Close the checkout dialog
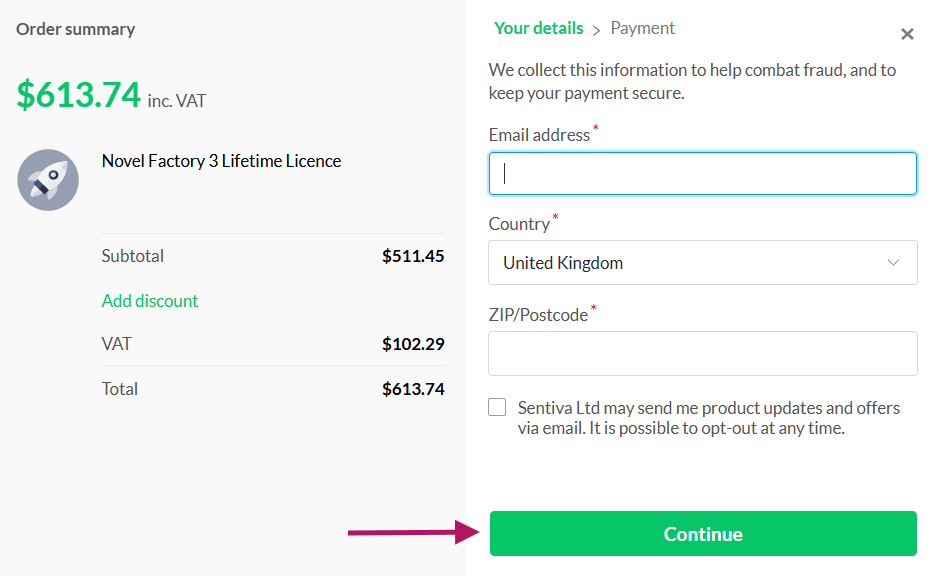 (907, 34)
